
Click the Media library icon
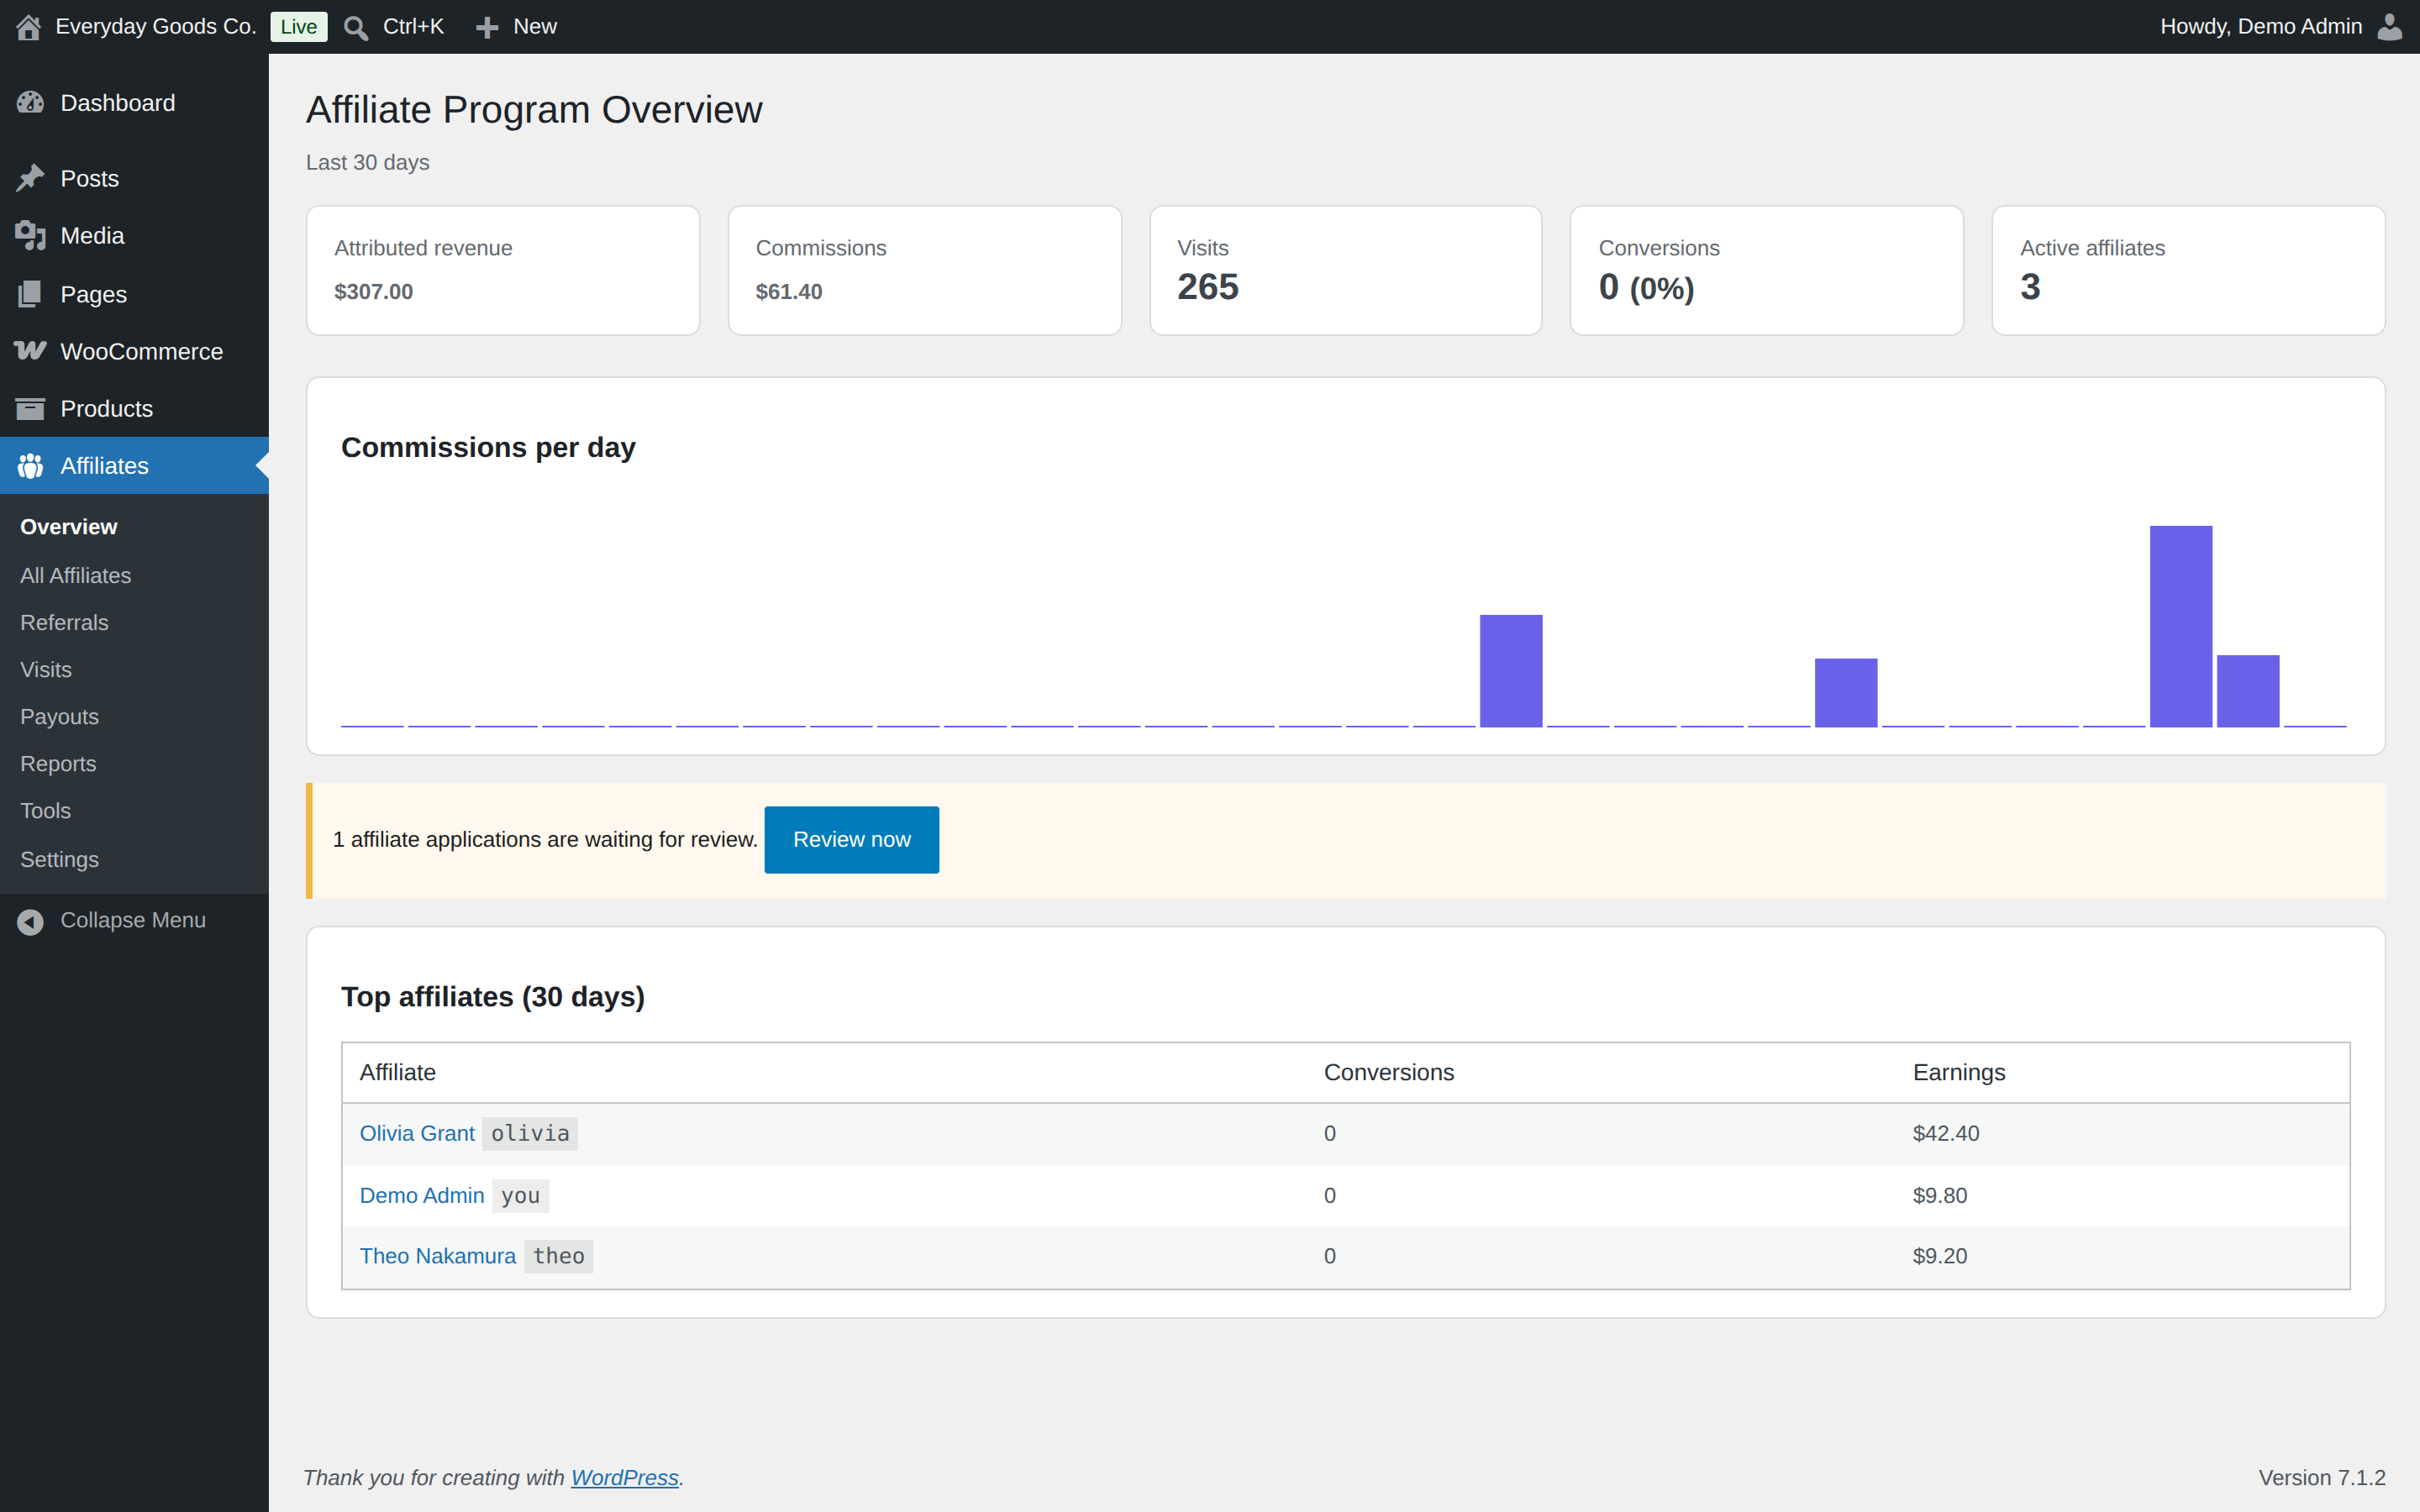tap(31, 236)
